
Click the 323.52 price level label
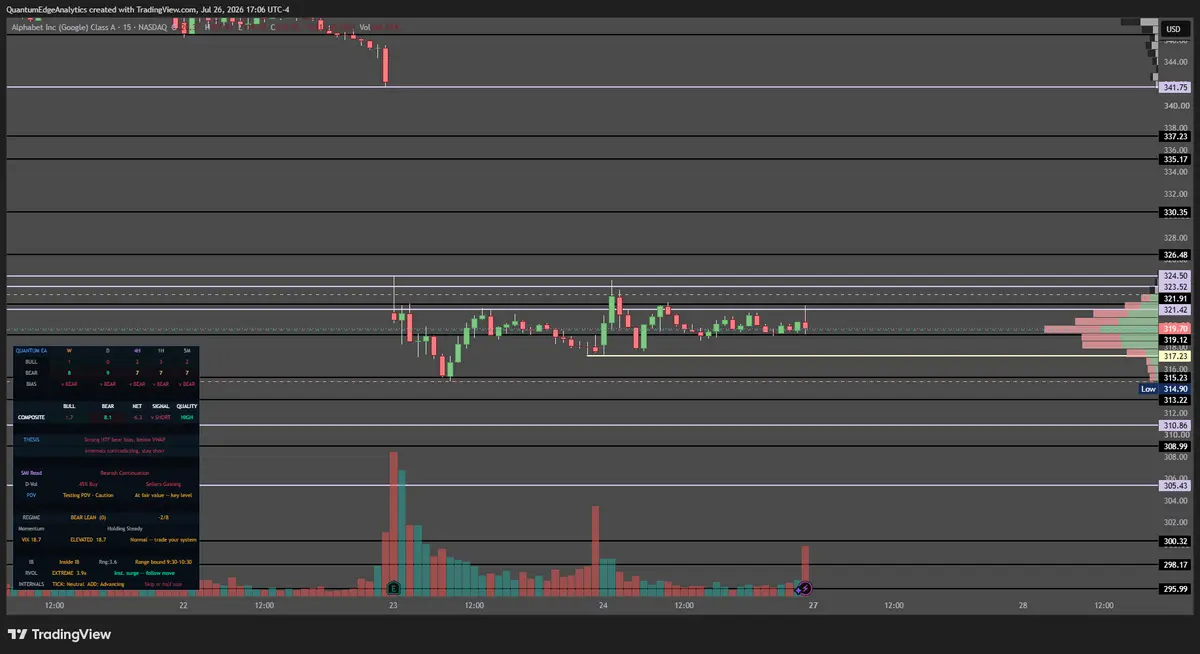pyautogui.click(x=1175, y=287)
